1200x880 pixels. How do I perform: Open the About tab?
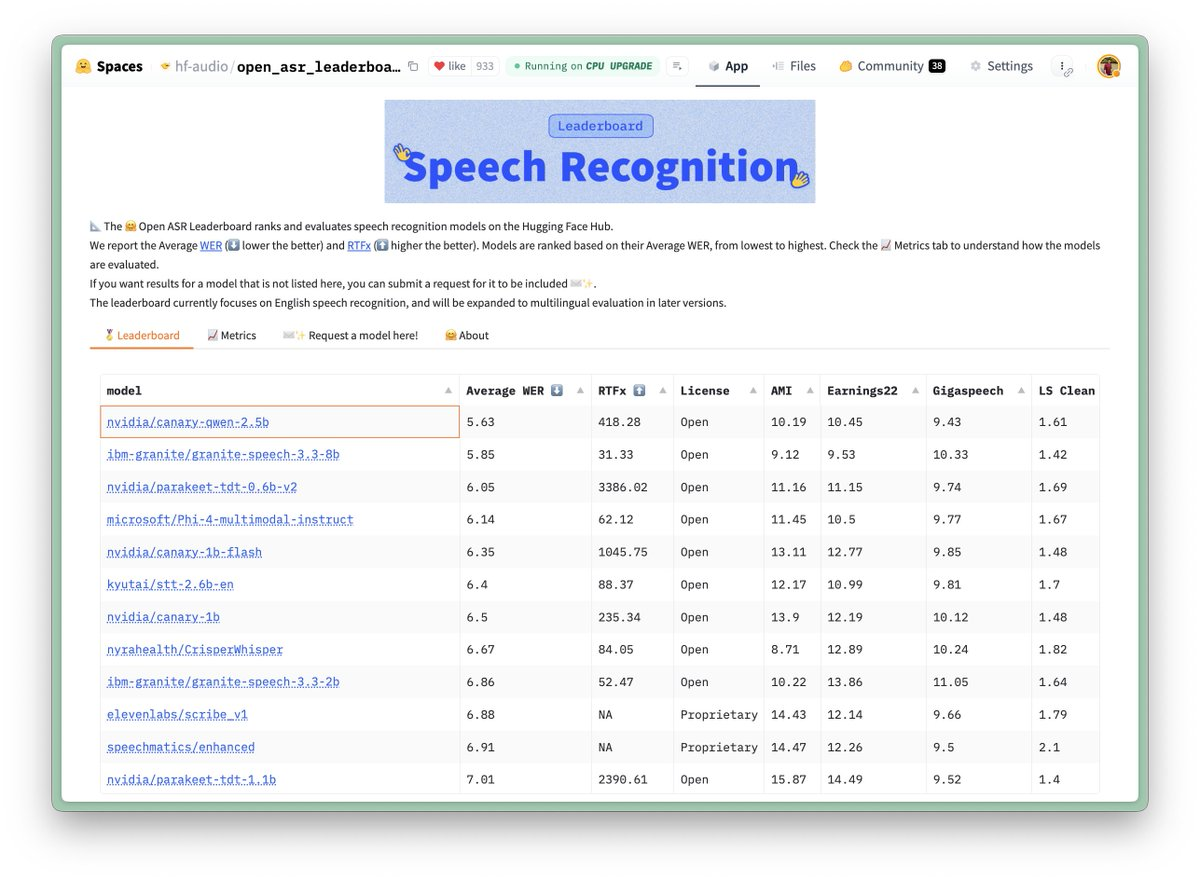pos(467,336)
